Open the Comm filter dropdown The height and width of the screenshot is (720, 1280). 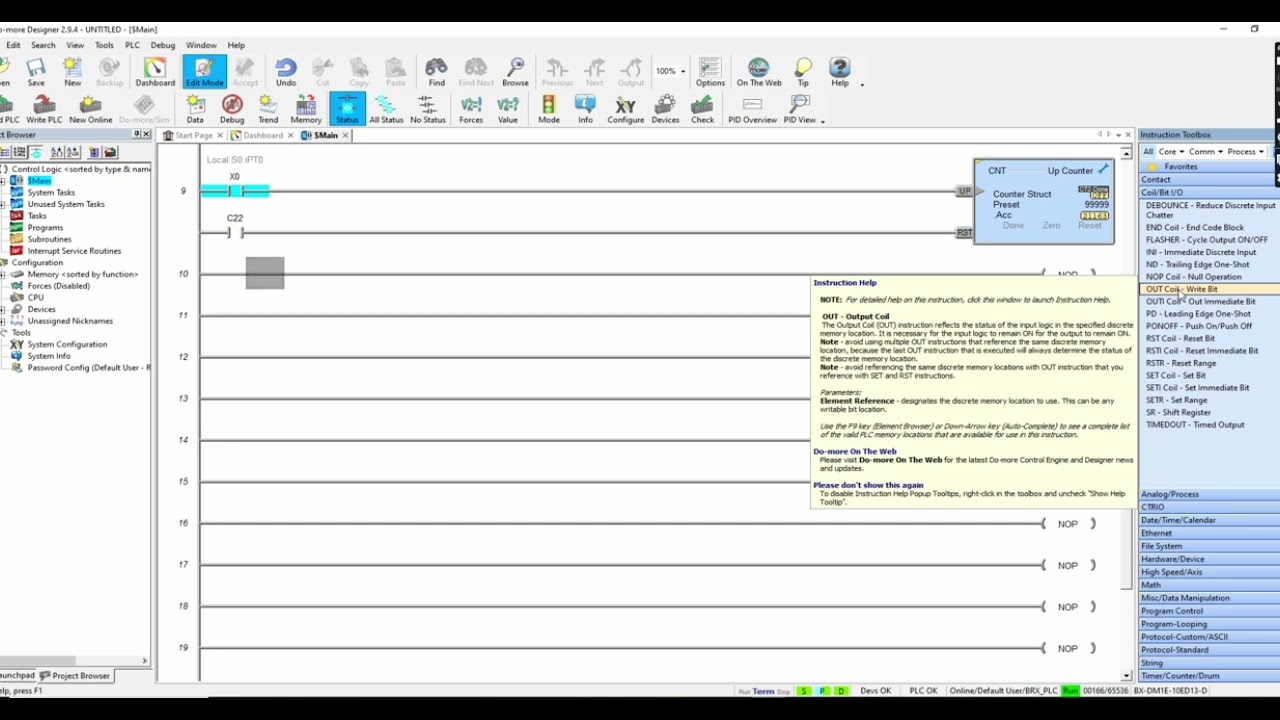1205,152
